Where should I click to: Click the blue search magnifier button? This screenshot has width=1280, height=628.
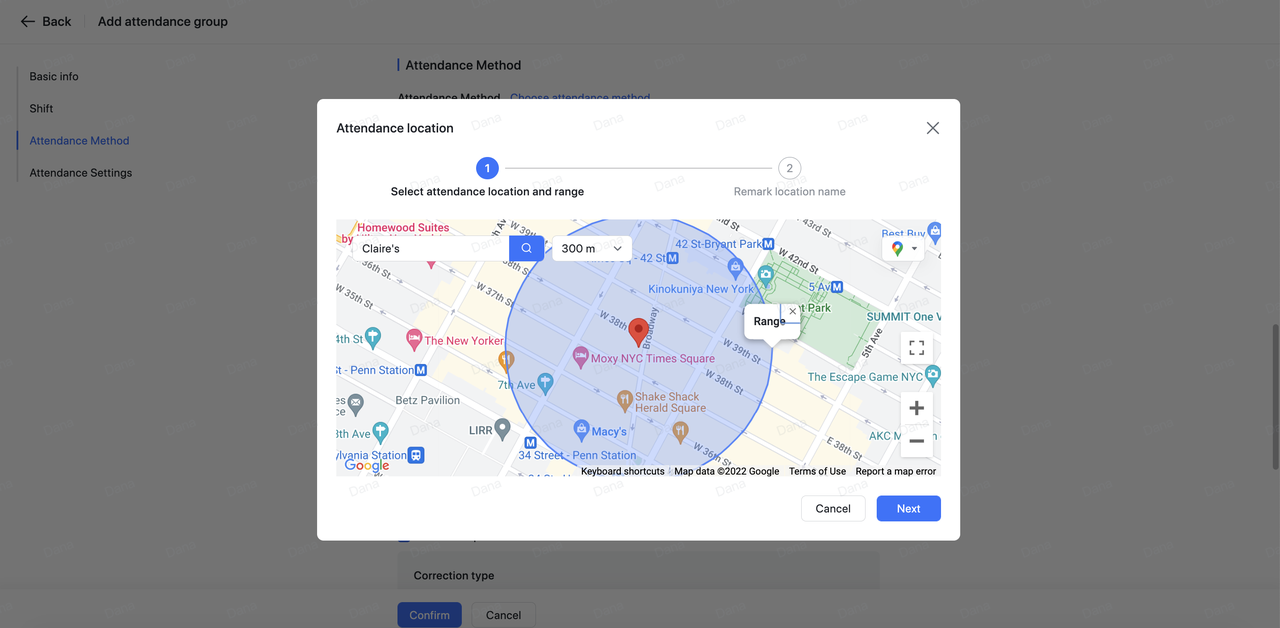526,248
